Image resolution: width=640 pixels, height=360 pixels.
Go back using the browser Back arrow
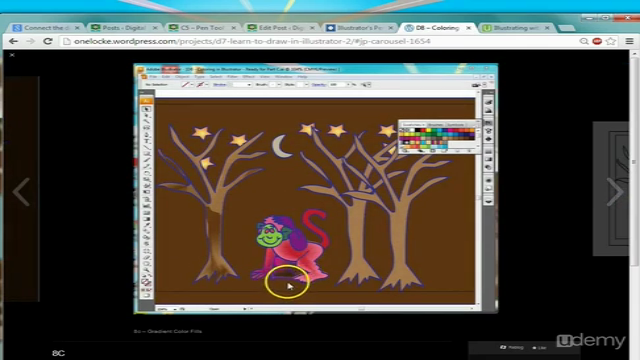13,41
